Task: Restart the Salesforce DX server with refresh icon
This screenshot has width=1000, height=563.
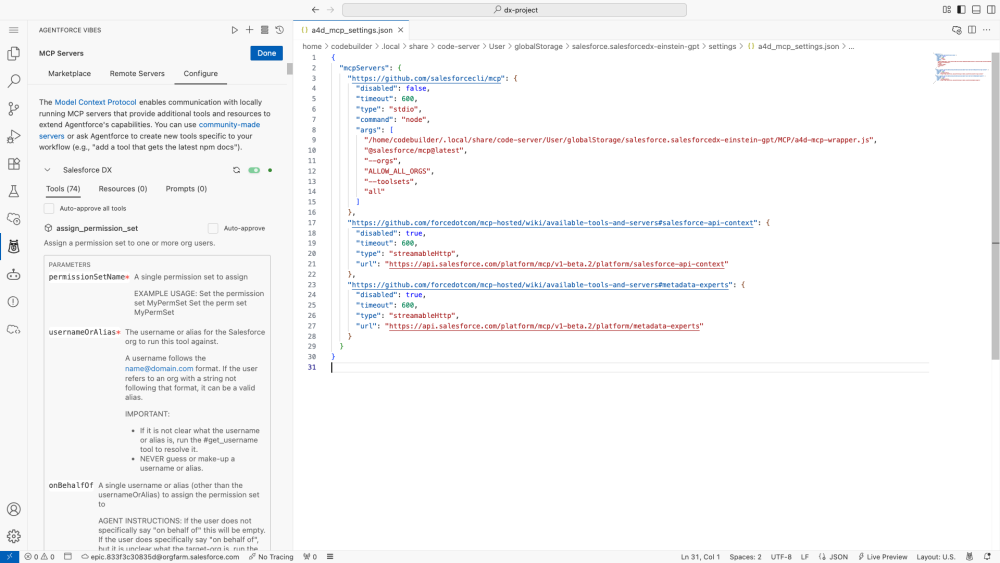Action: (237, 170)
